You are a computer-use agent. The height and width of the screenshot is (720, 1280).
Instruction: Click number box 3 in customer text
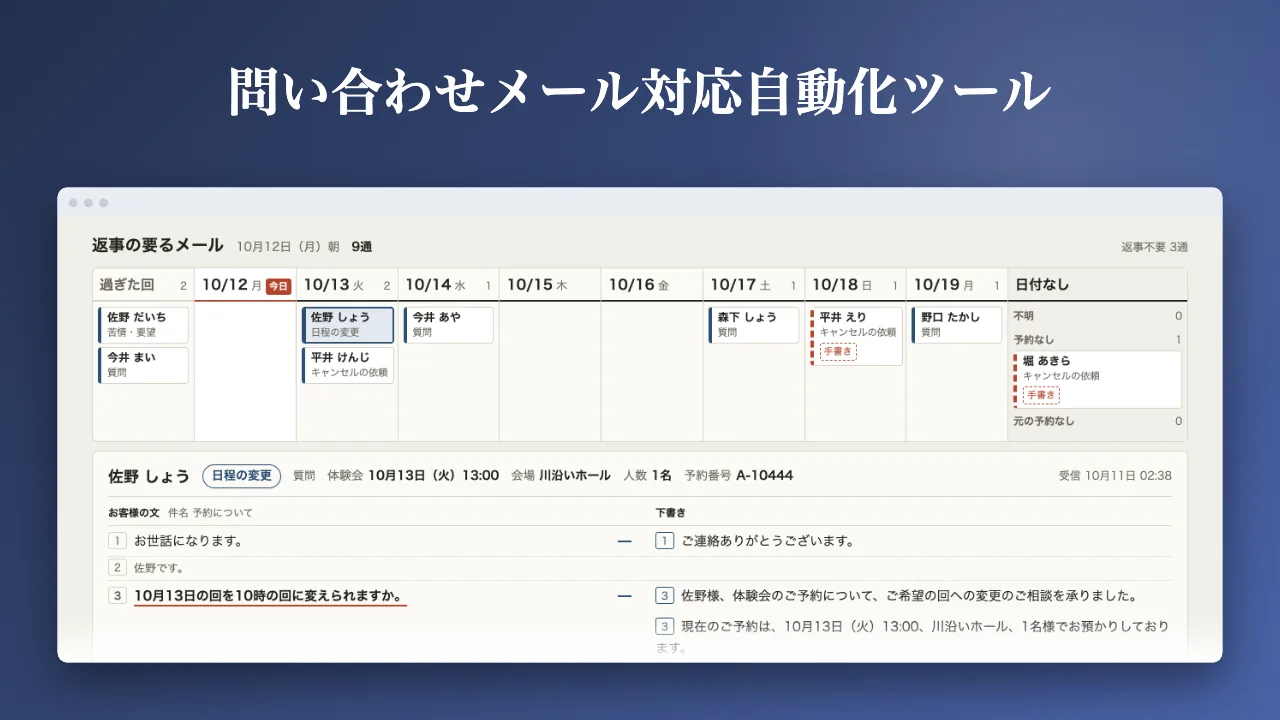pyautogui.click(x=117, y=596)
